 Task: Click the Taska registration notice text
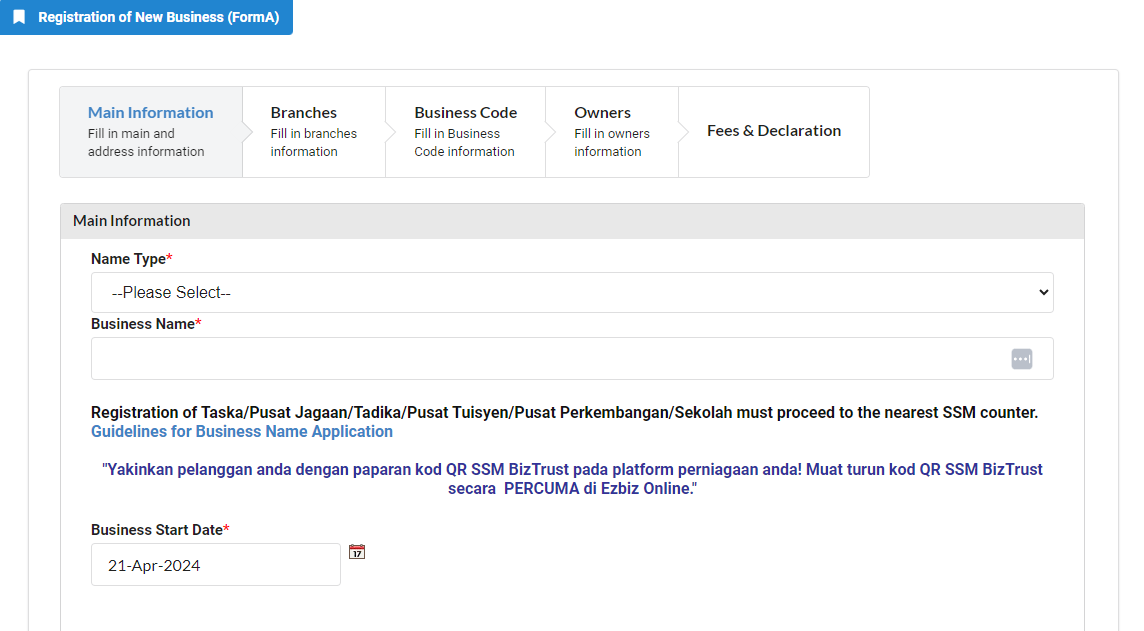[x=564, y=412]
